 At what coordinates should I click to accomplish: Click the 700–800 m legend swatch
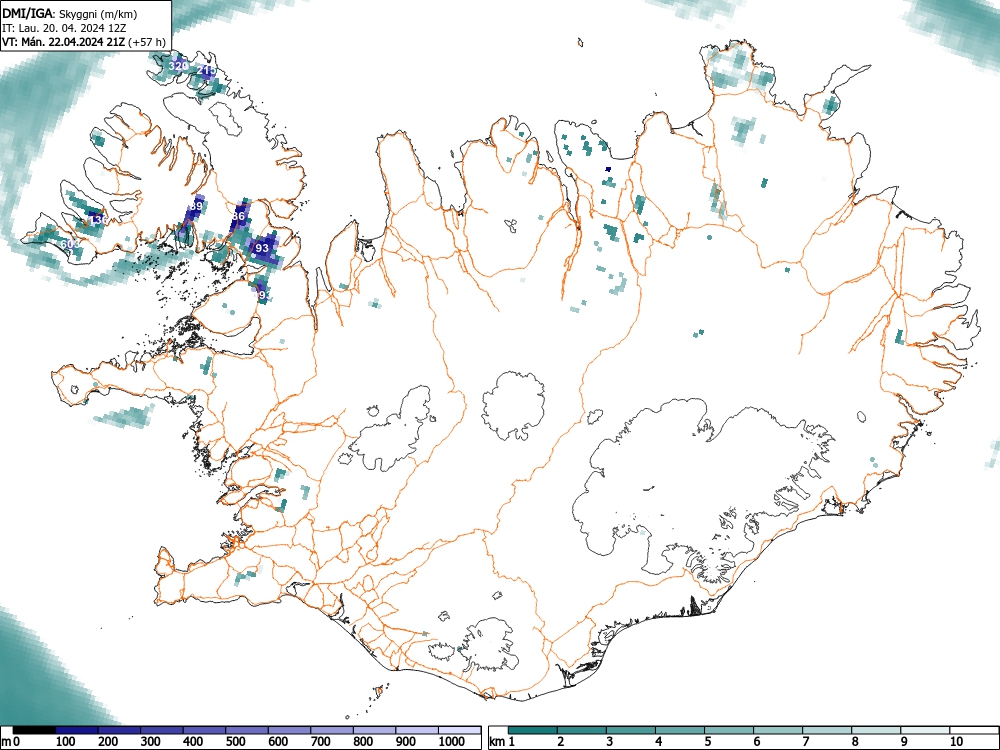tap(332, 730)
